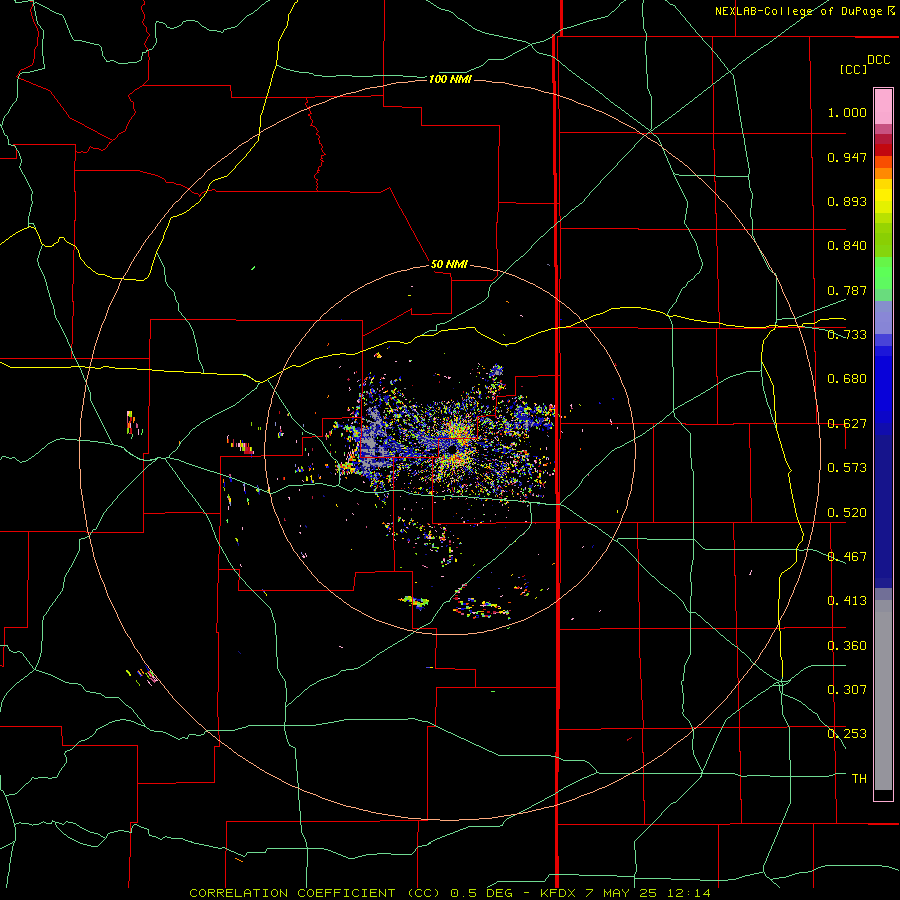The width and height of the screenshot is (900, 900).
Task: Click the NEXLAB-College of DuPage credit text
Action: (804, 11)
